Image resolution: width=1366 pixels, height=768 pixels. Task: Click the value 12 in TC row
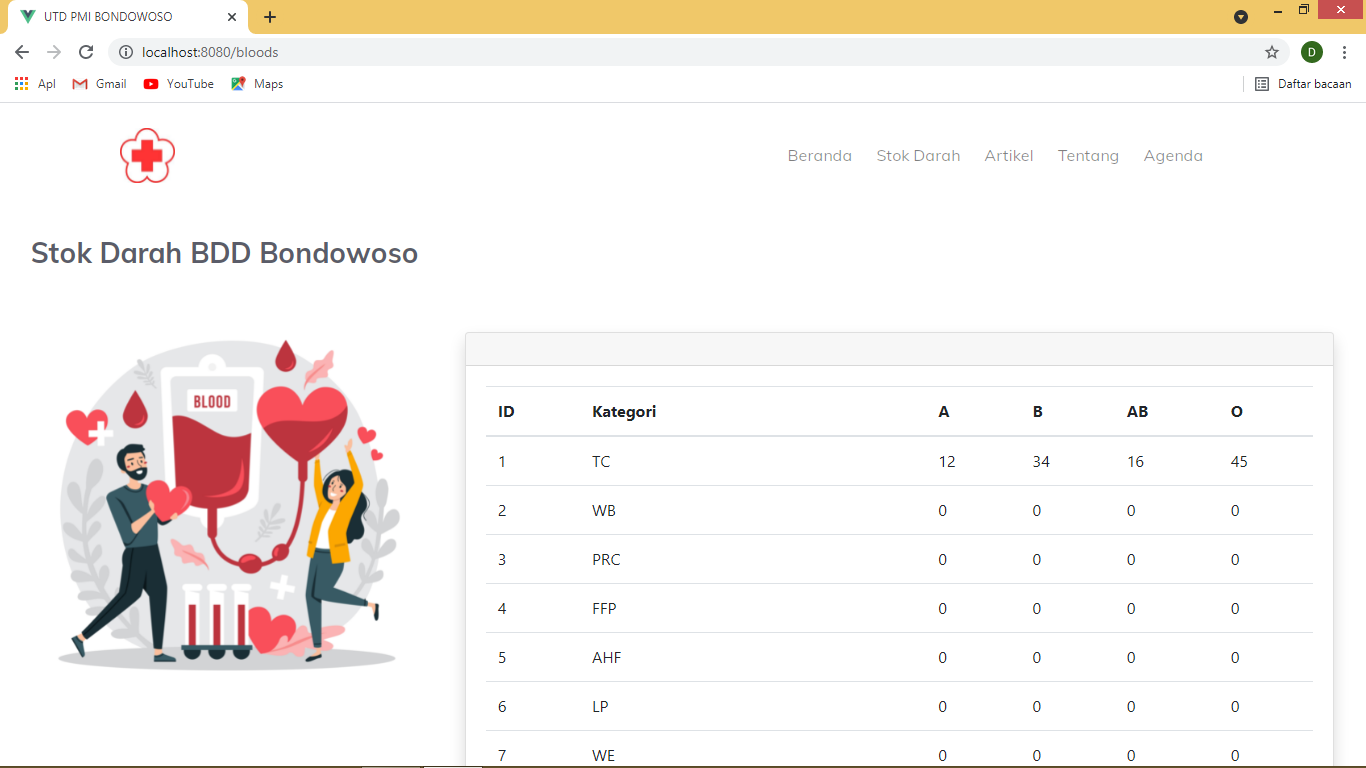pos(947,462)
